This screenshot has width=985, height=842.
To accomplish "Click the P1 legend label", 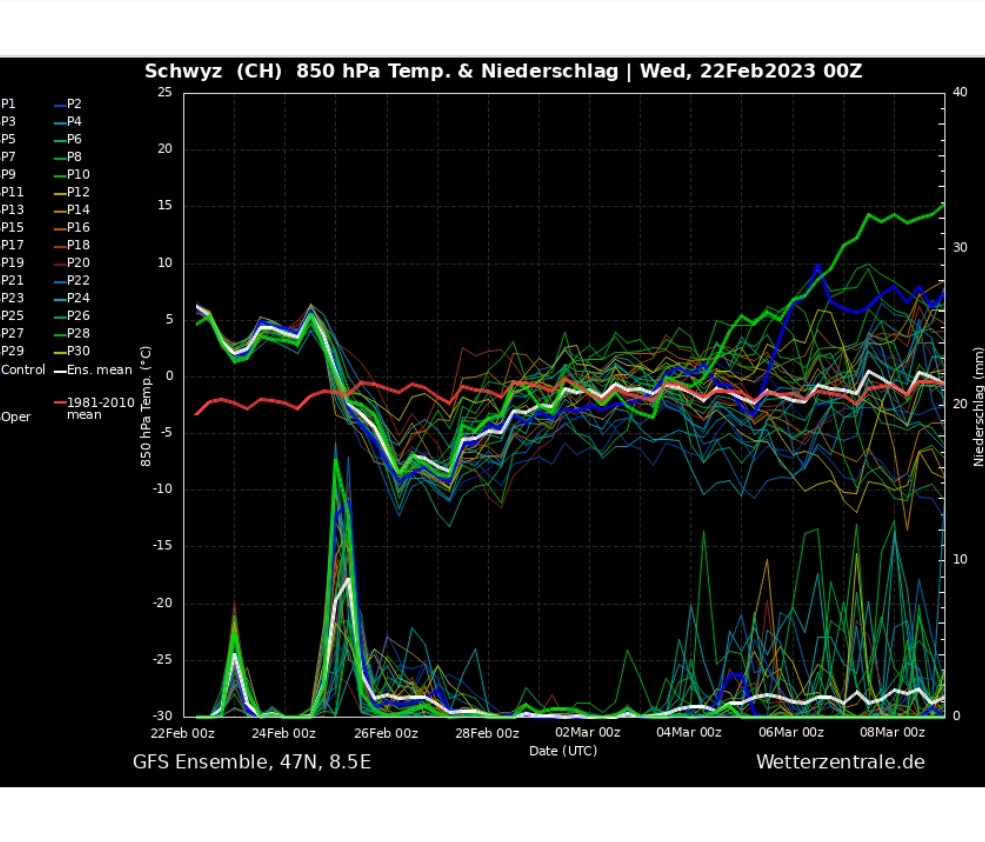I will [x=8, y=103].
